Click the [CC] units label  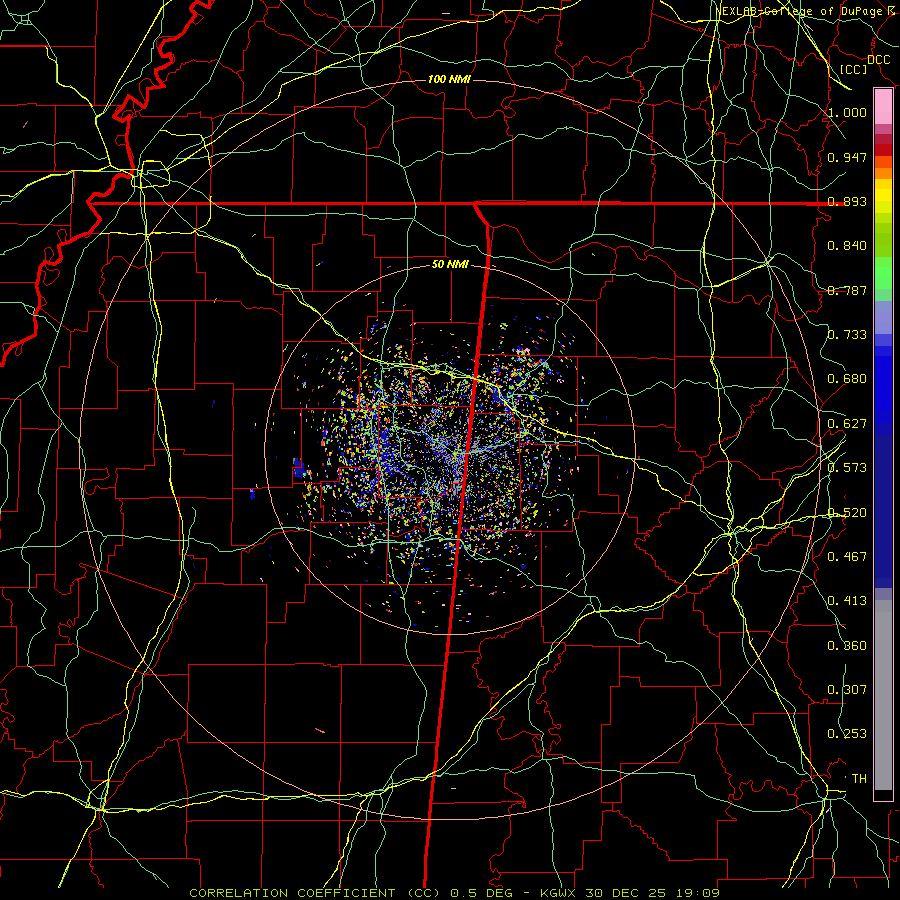[854, 69]
